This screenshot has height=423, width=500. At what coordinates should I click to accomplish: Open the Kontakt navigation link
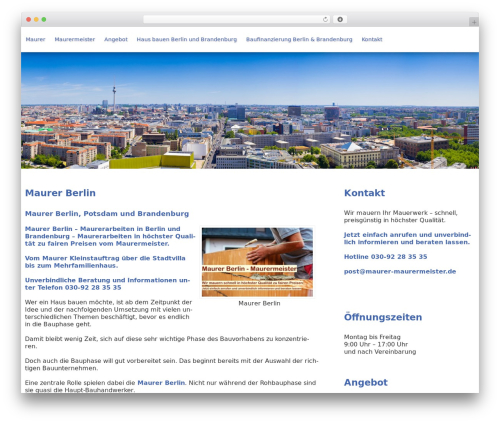(372, 39)
